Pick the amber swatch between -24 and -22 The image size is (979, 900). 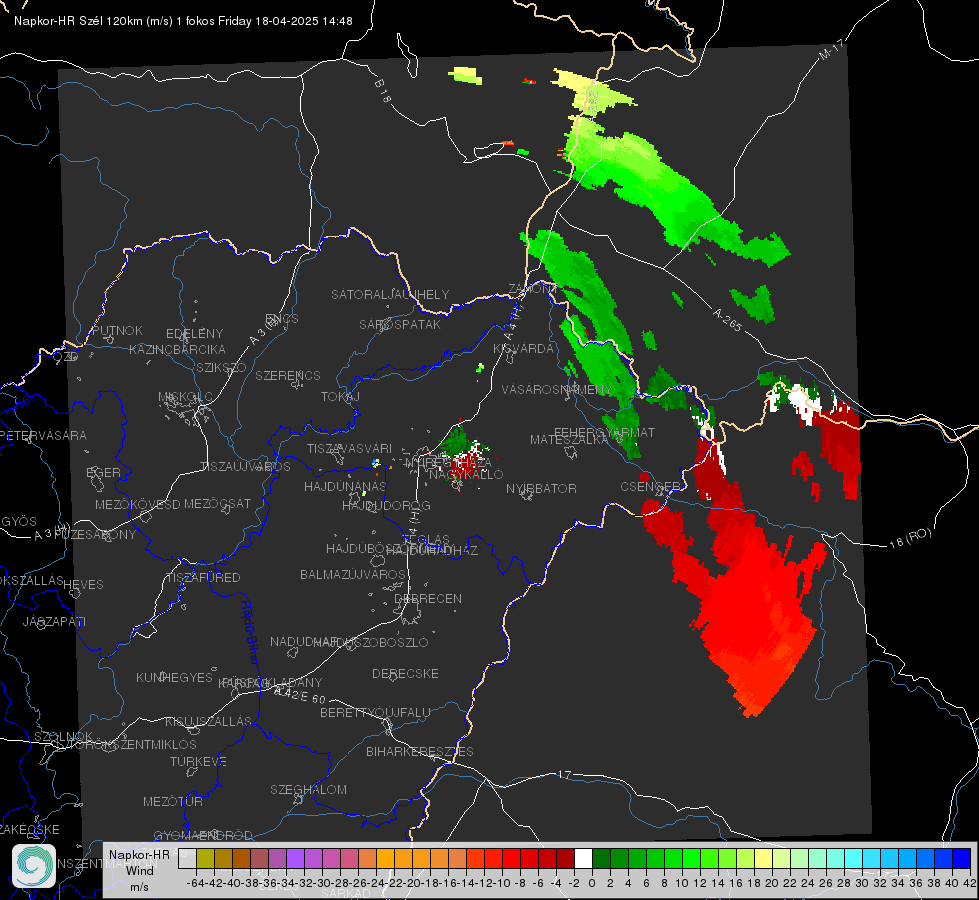[385, 859]
